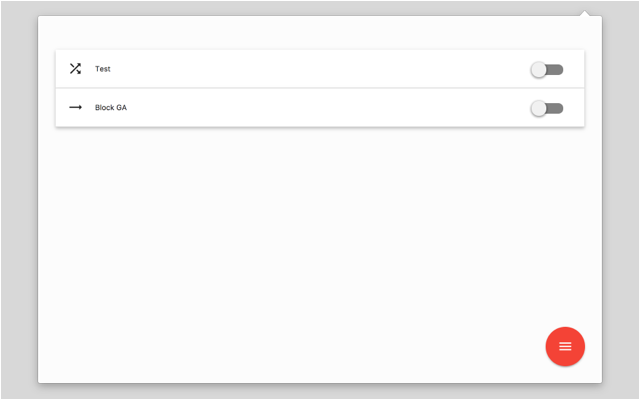The image size is (640, 400).
Task: Click the white hamburger lines icon
Action: point(565,346)
